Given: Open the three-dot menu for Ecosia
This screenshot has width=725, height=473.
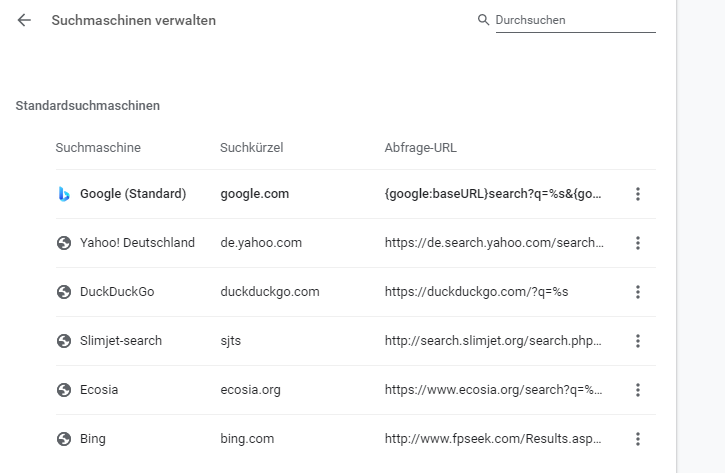Looking at the screenshot, I should 638,390.
